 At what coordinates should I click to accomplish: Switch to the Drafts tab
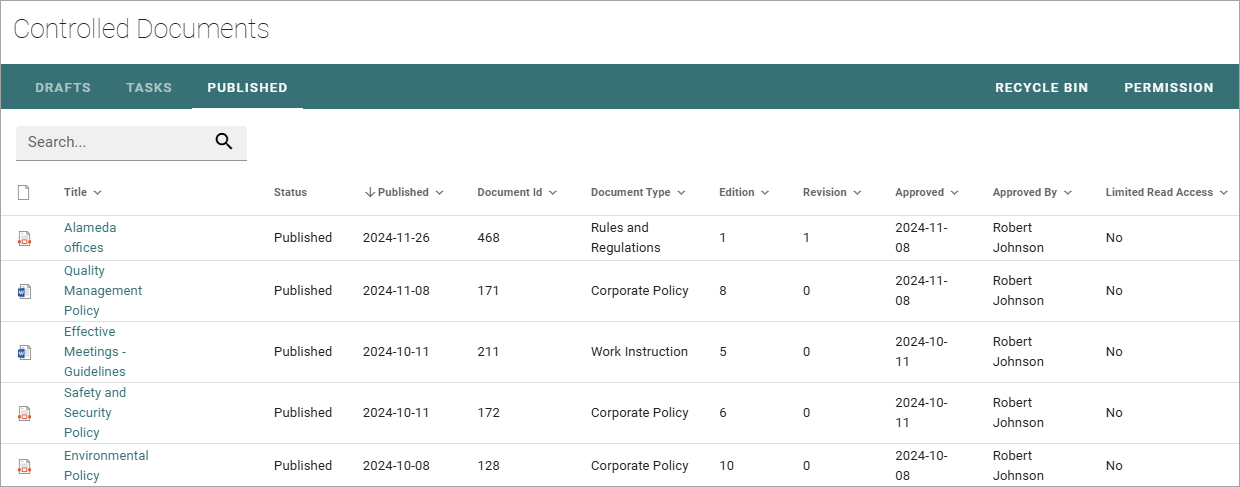[63, 87]
